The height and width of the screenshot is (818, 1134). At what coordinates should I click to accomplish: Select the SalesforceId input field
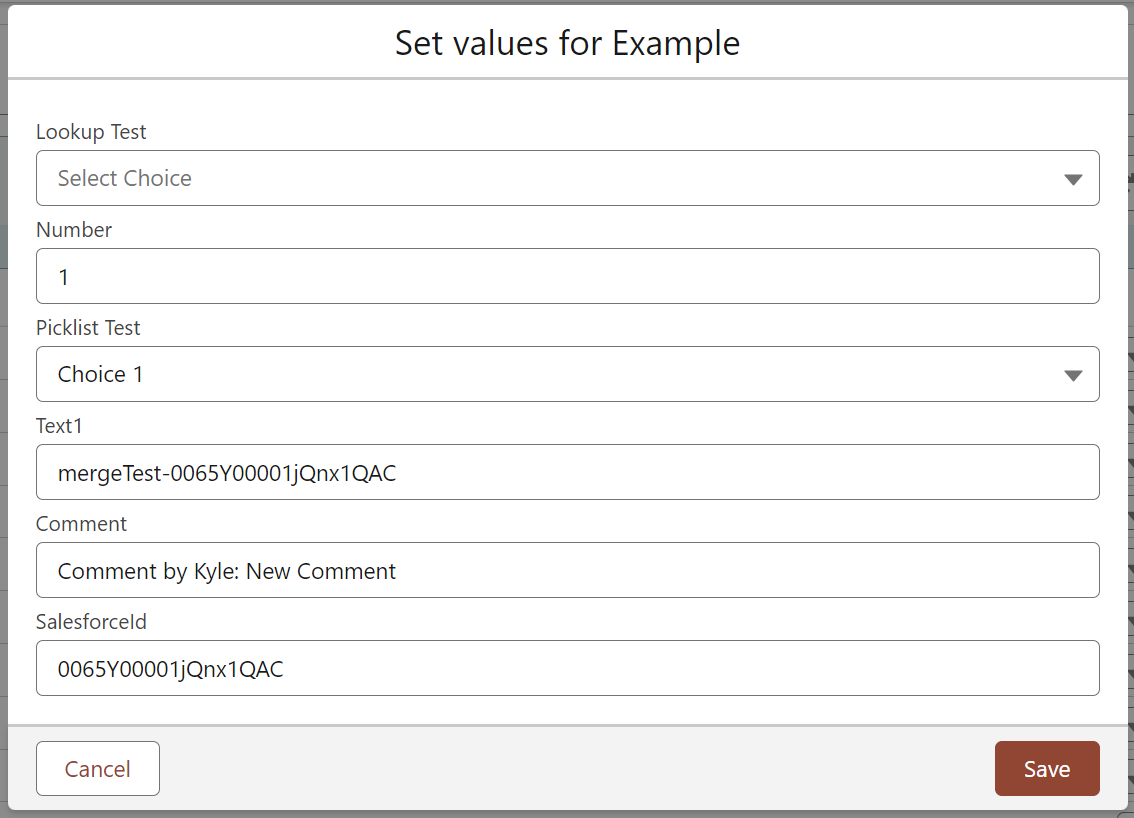tap(568, 668)
